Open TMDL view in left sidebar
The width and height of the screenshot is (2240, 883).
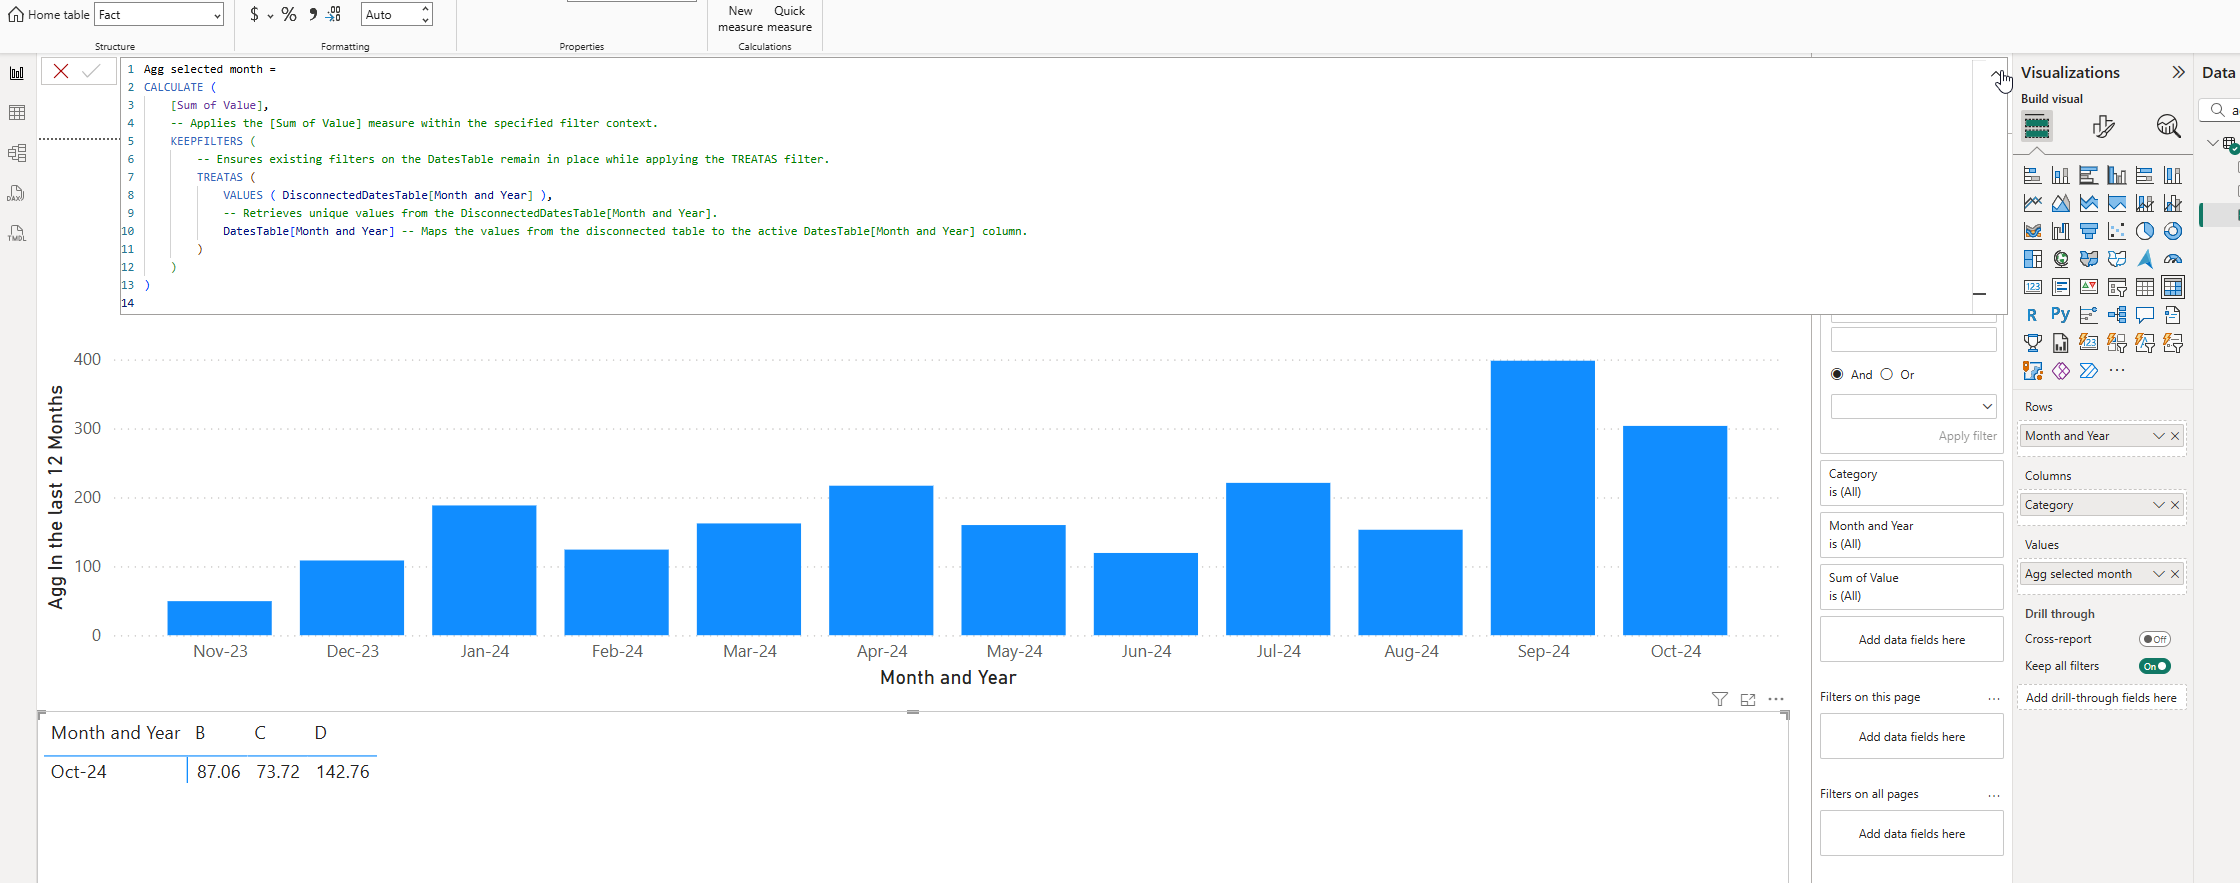[17, 233]
